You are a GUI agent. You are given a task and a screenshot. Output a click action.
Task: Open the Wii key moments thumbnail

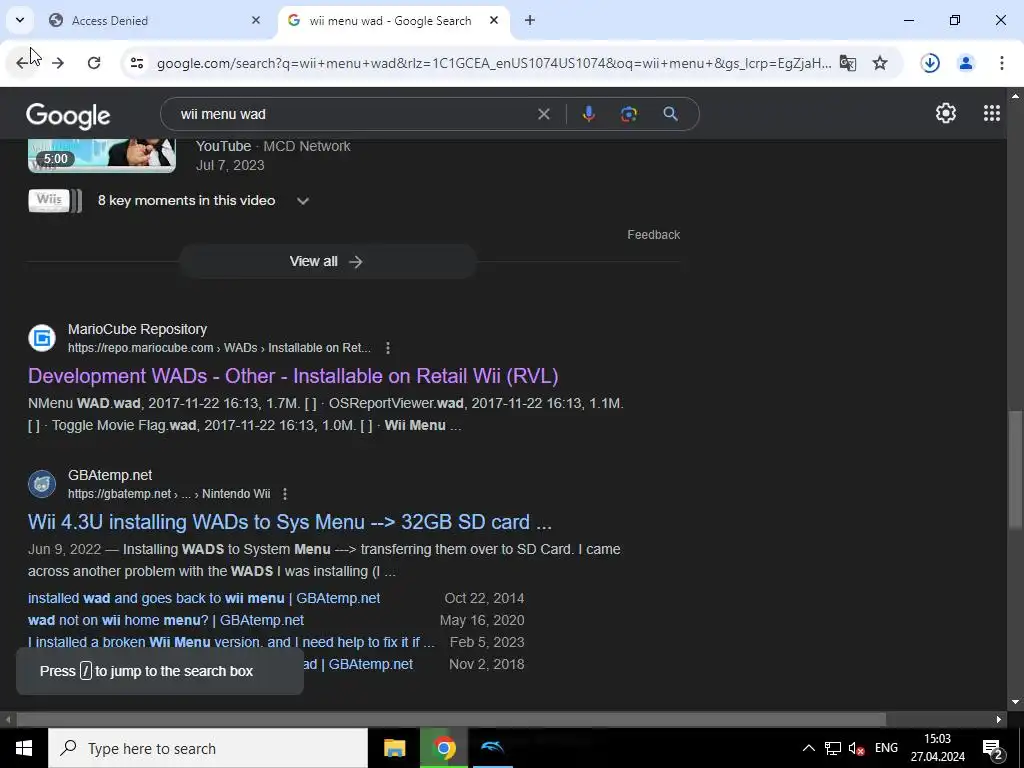pyautogui.click(x=56, y=200)
